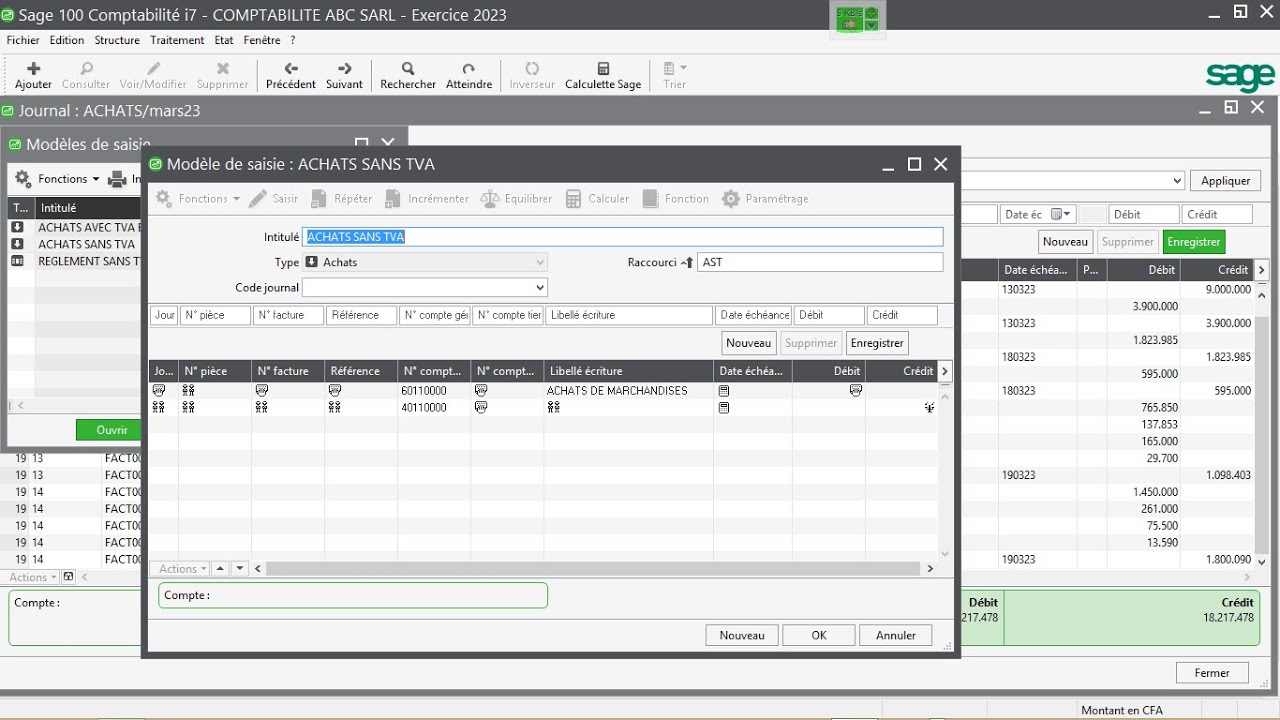Click the Atteindre toolbar icon

coord(469,69)
